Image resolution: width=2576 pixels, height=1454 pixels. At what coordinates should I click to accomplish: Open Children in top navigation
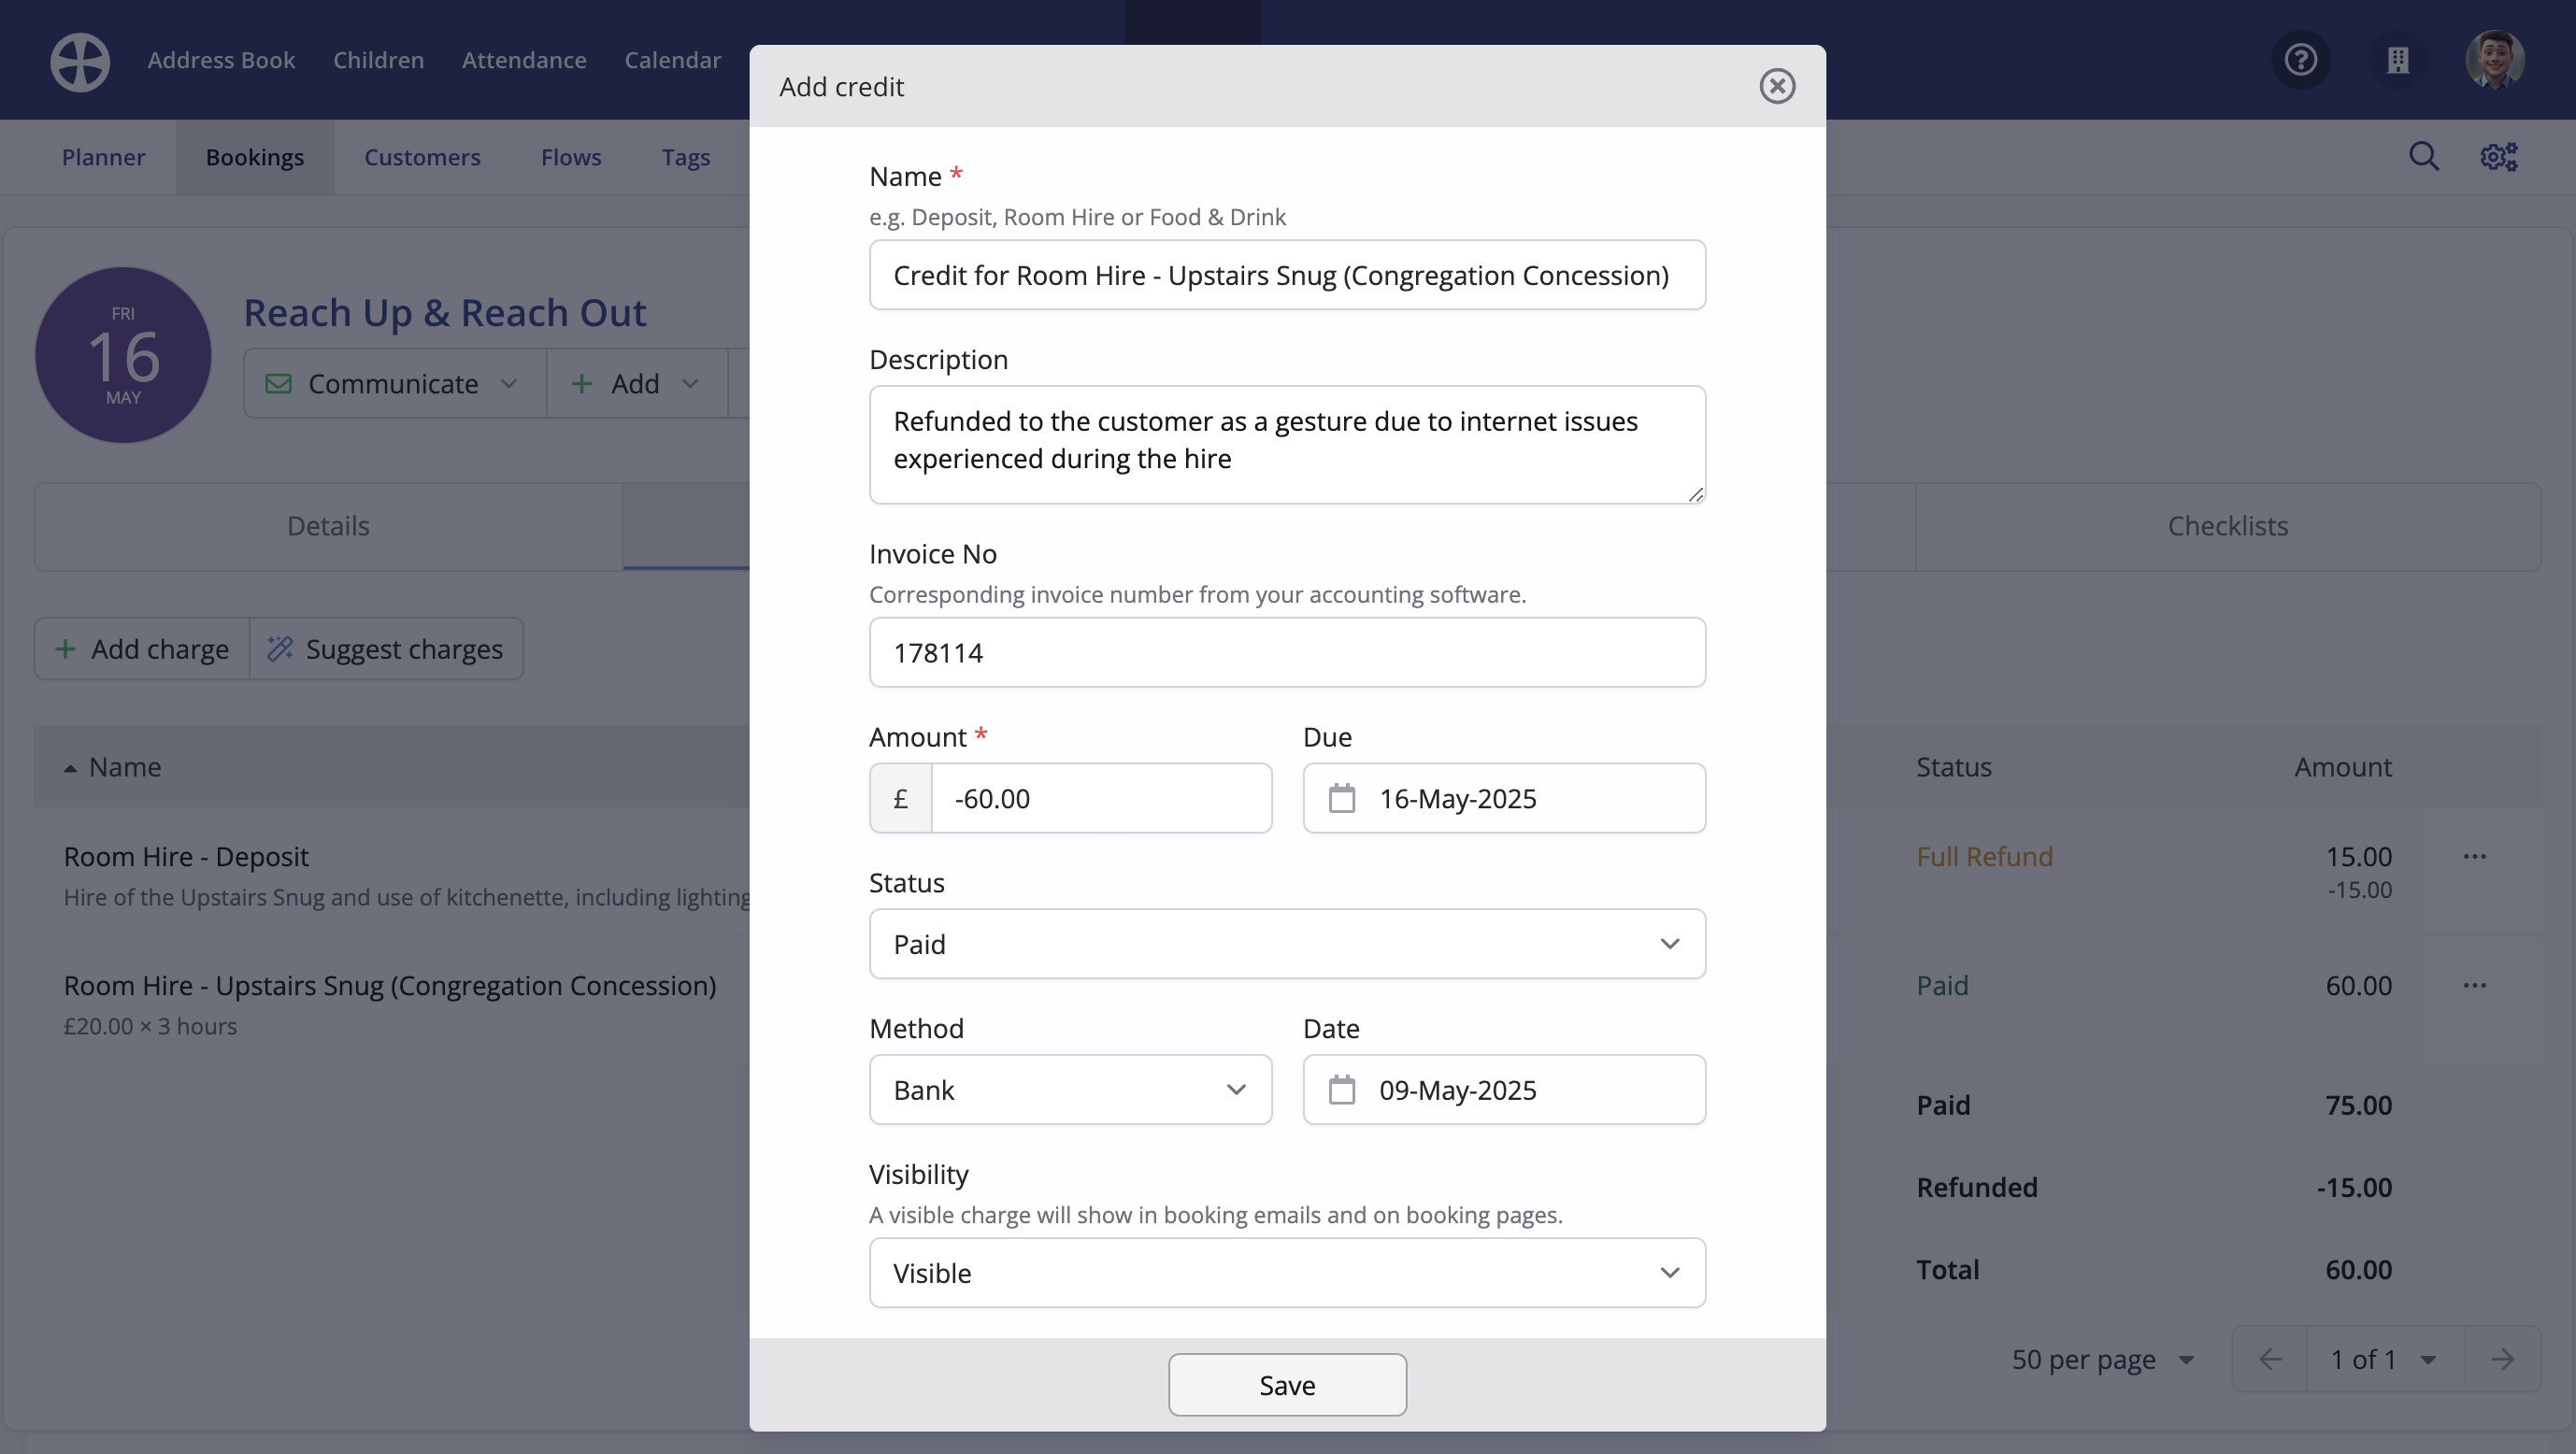(x=378, y=60)
